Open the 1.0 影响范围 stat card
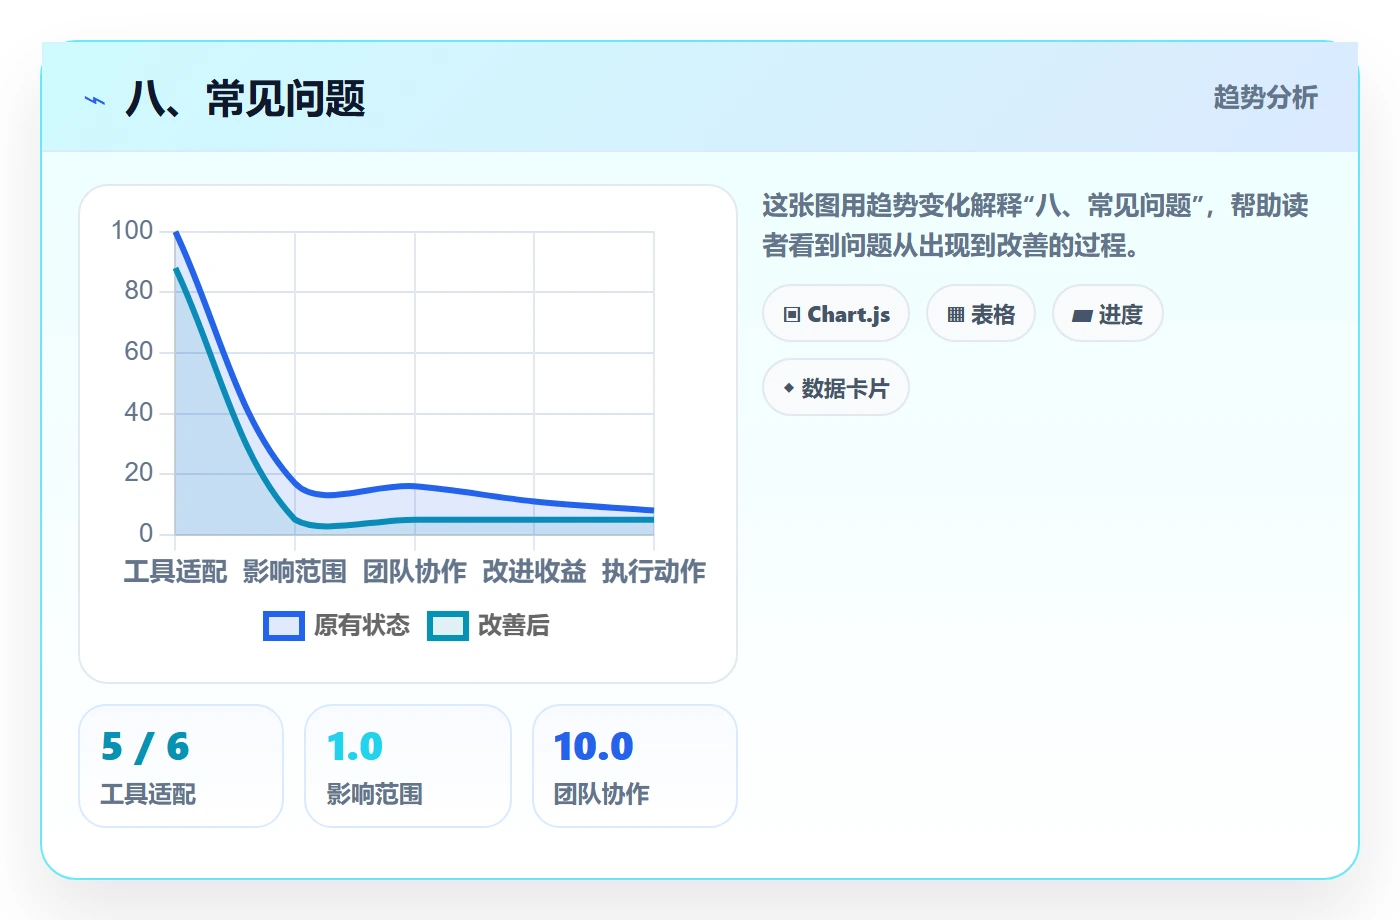 (x=408, y=766)
